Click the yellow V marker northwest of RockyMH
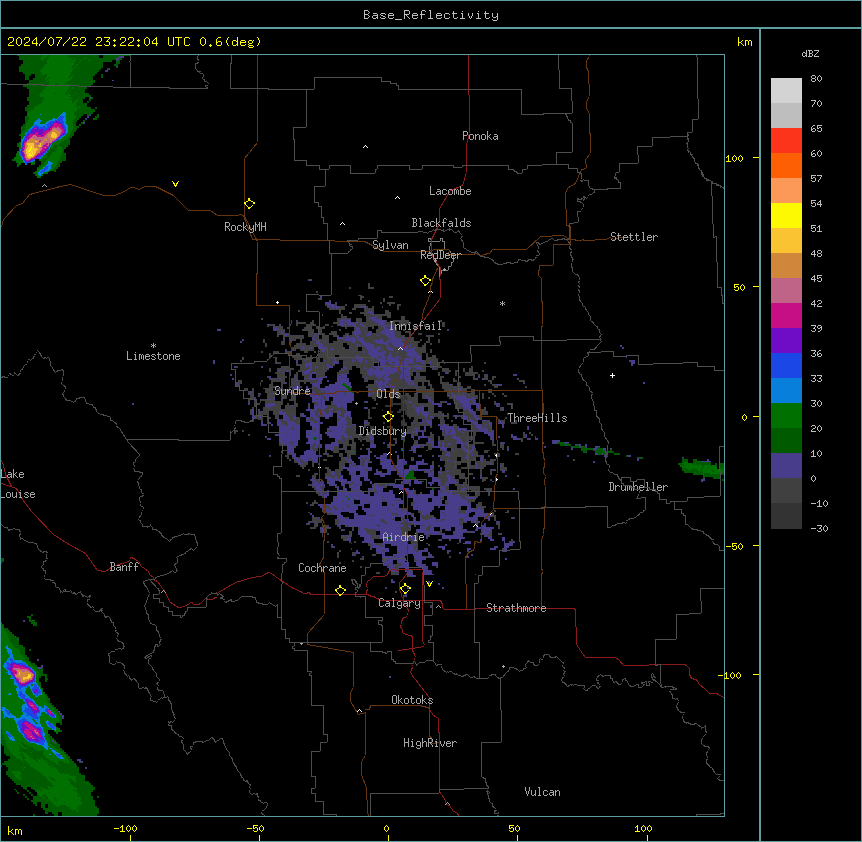Screen dimensions: 862x842 tap(175, 184)
